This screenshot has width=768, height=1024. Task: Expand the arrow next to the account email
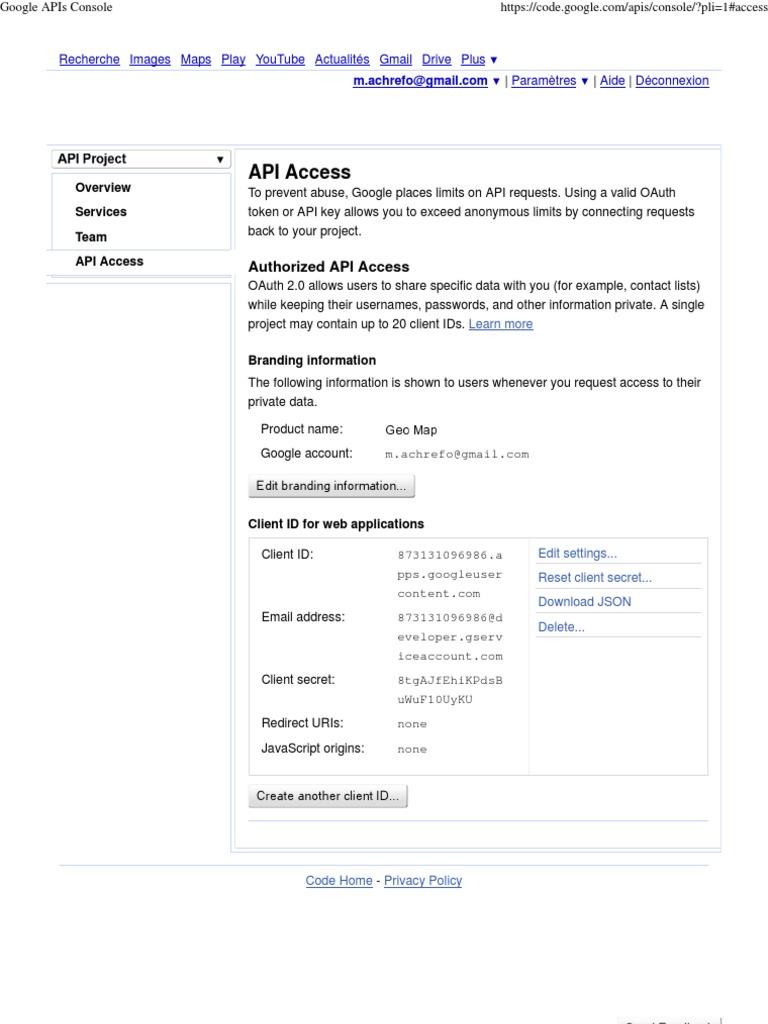coord(496,81)
